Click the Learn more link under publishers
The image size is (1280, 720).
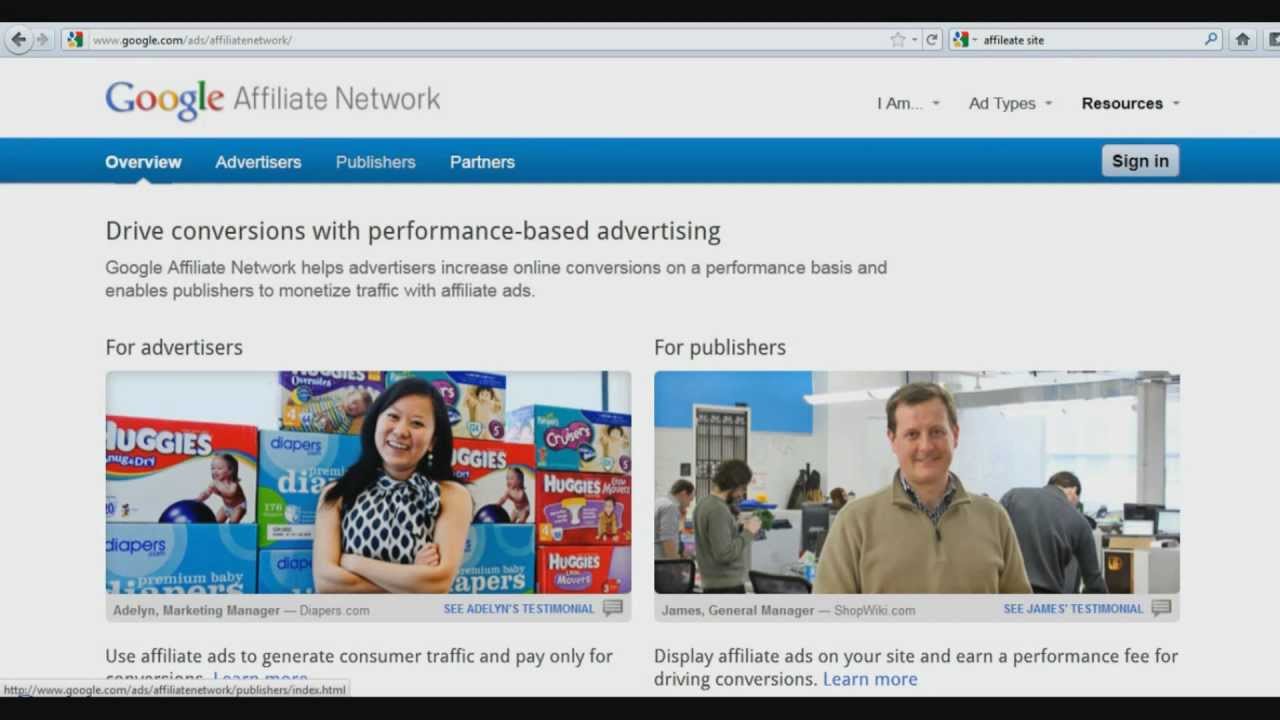coord(870,679)
